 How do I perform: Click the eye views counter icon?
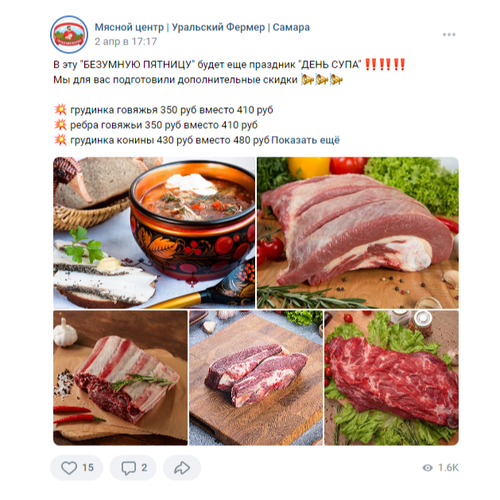tap(427, 468)
